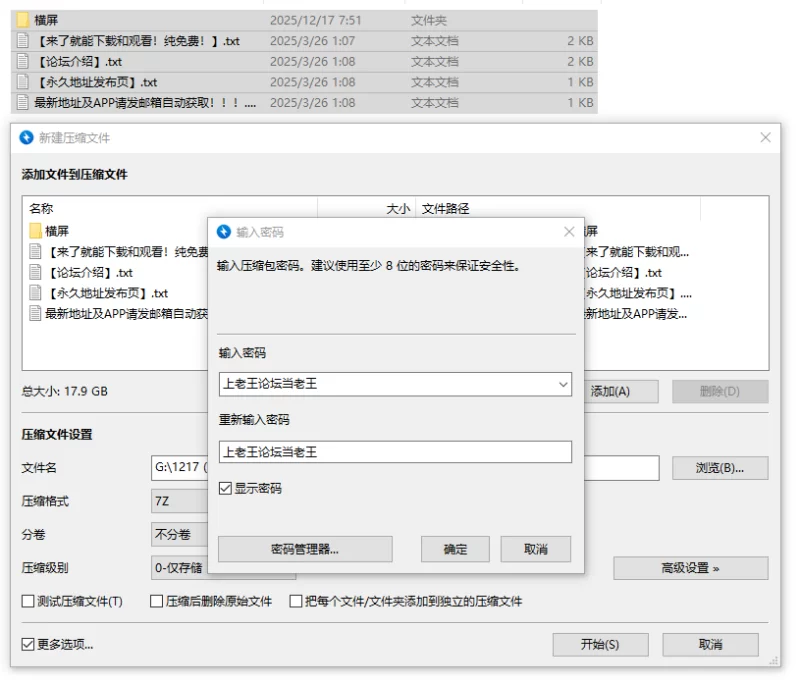Click 论坛介绍】.txt path entry in 文件路径 column
This screenshot has width=800, height=685.
point(623,273)
